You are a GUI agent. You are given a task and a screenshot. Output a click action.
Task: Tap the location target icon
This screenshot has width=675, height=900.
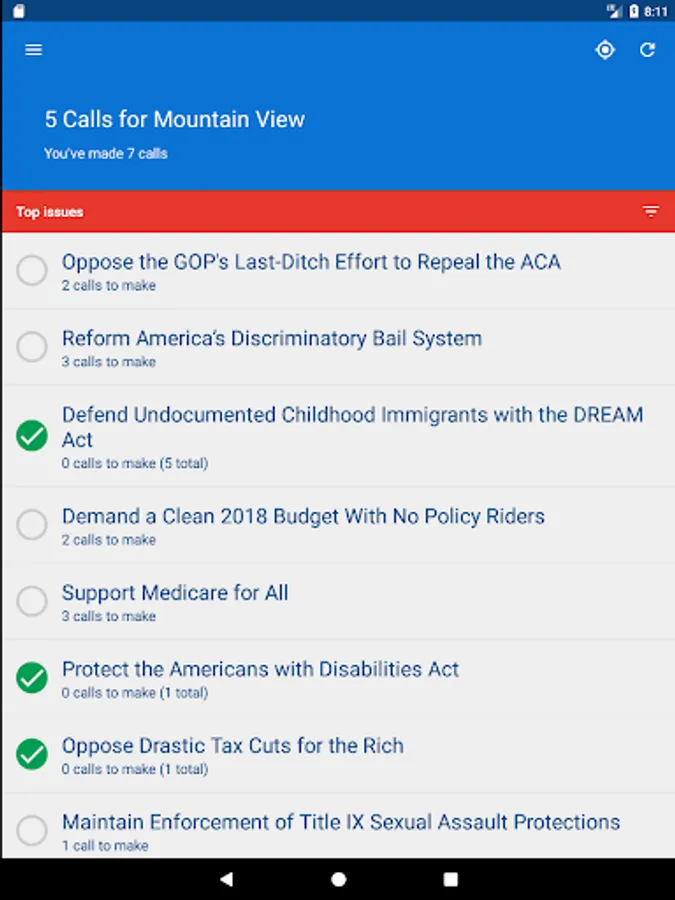point(605,50)
